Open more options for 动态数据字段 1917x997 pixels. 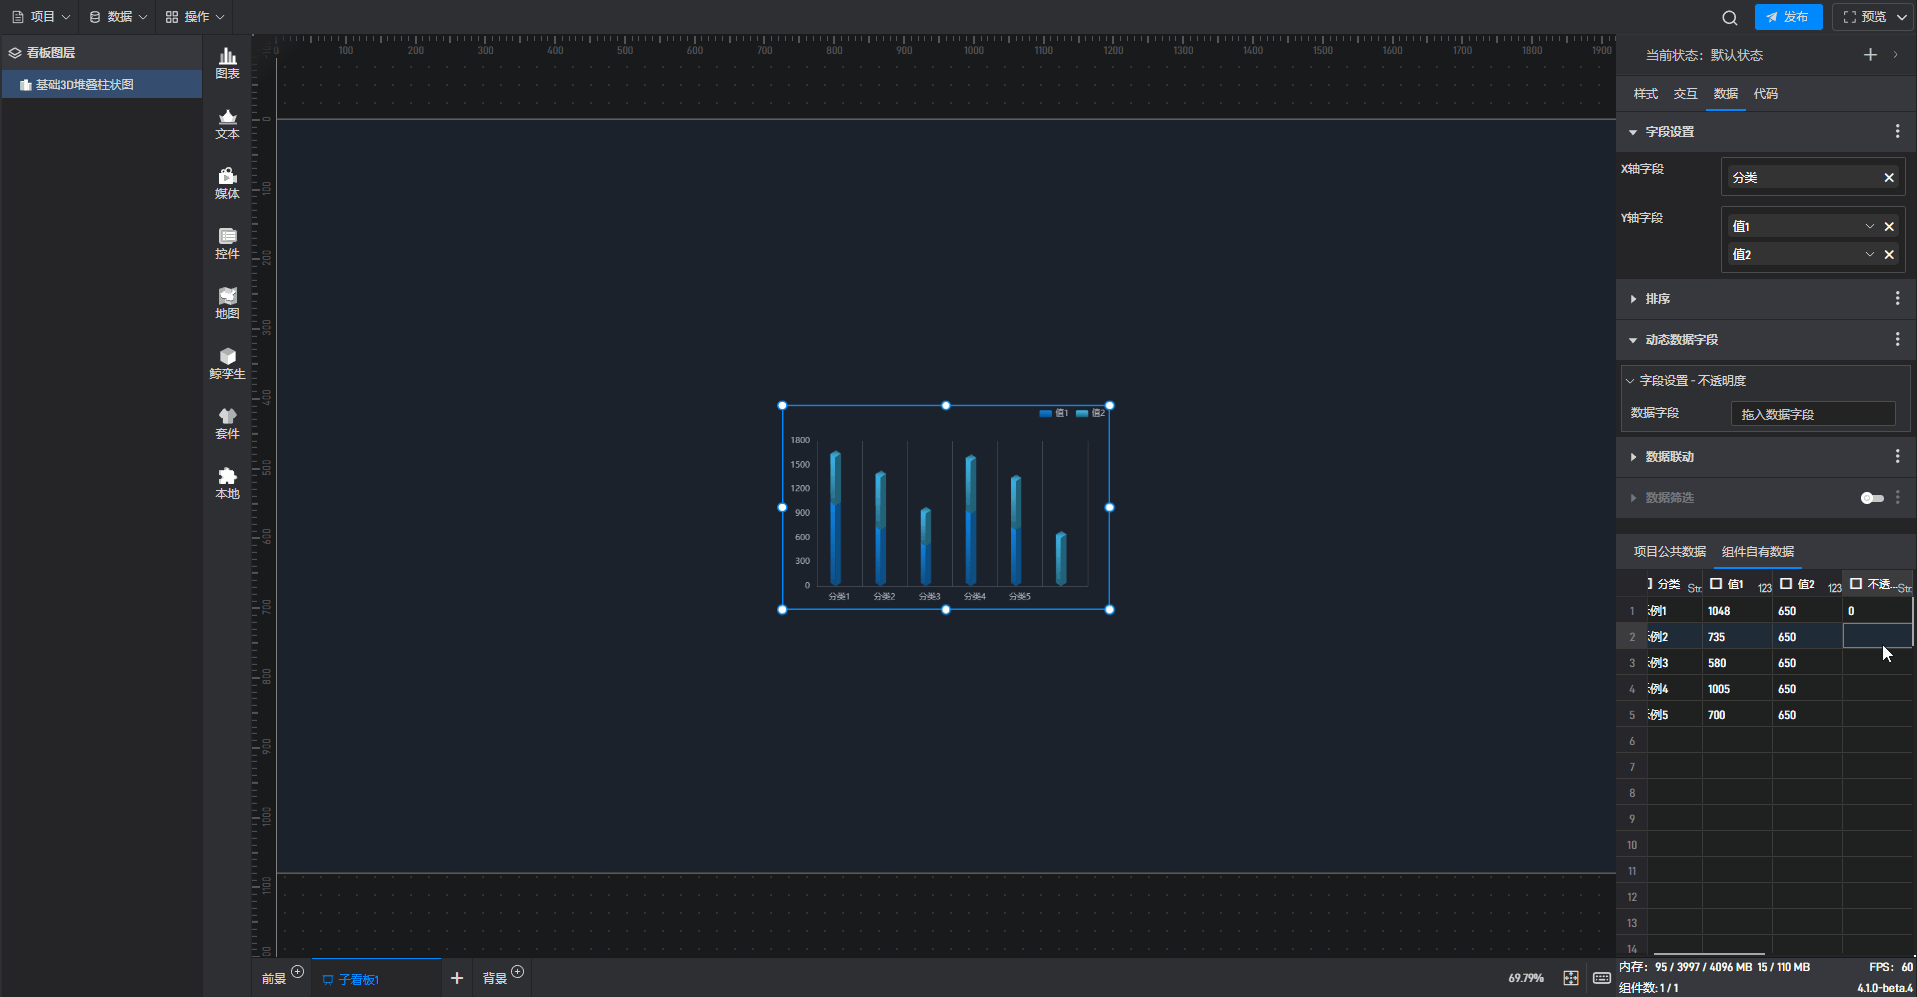1897,340
